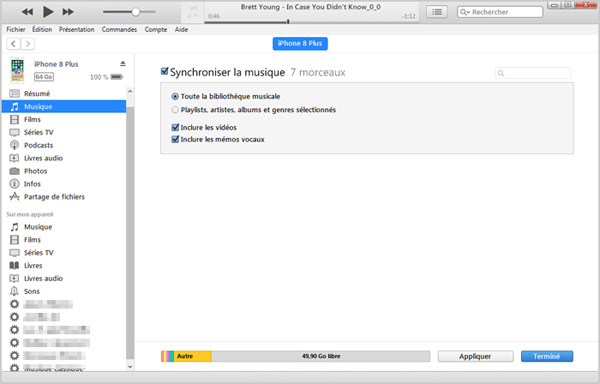This screenshot has height=384, width=600.
Task: Click the volume slider knob
Action: coord(135,12)
